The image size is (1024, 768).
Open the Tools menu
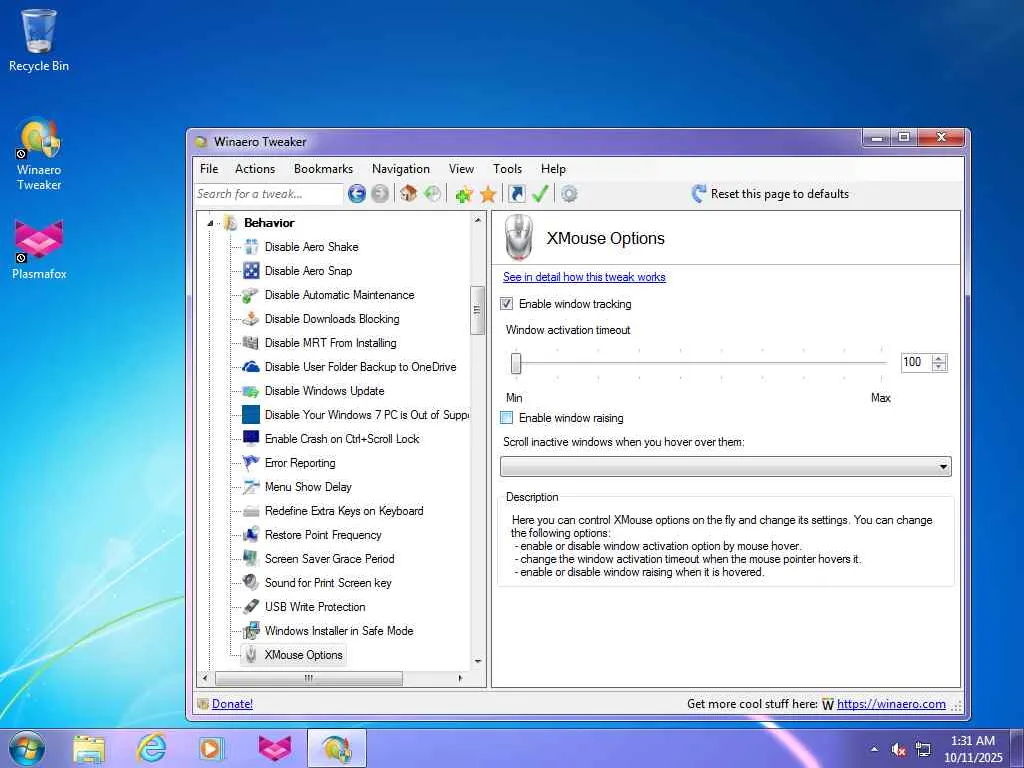(507, 168)
